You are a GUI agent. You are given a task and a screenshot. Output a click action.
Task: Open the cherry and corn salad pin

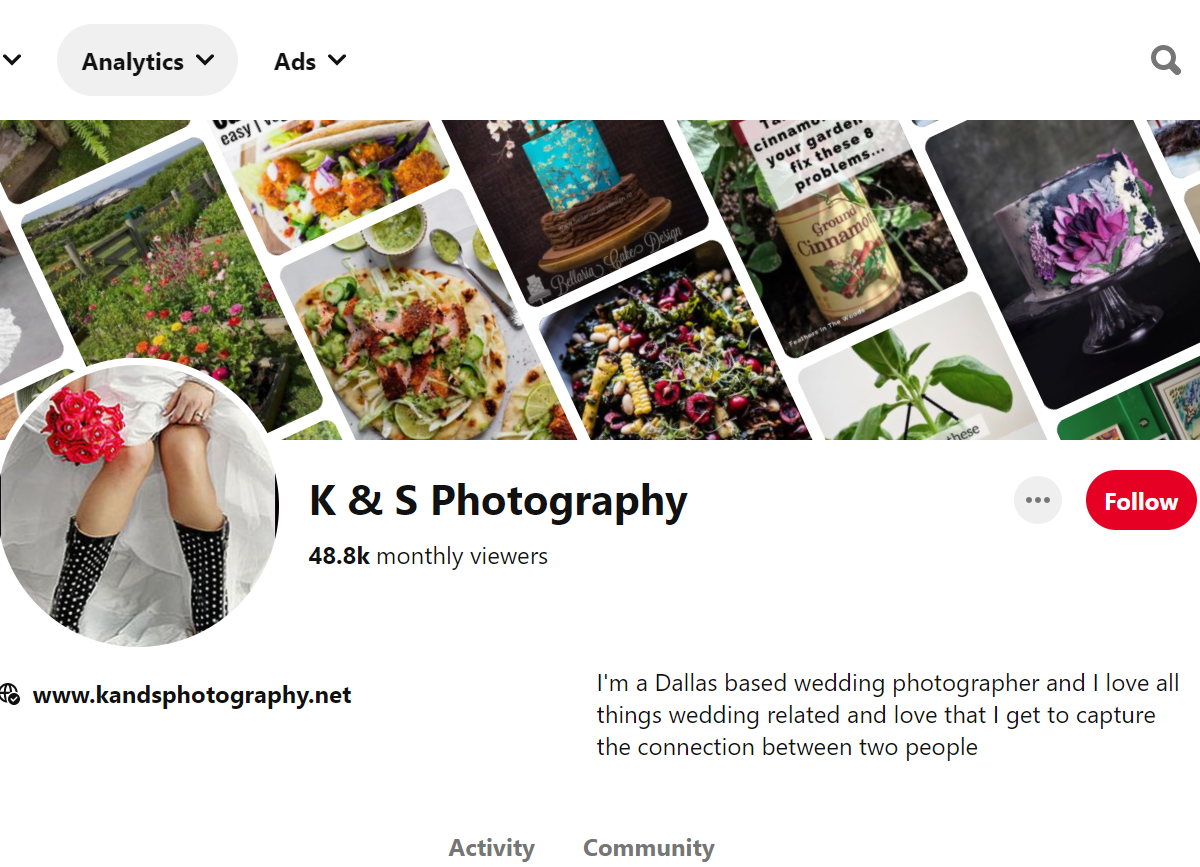click(680, 360)
